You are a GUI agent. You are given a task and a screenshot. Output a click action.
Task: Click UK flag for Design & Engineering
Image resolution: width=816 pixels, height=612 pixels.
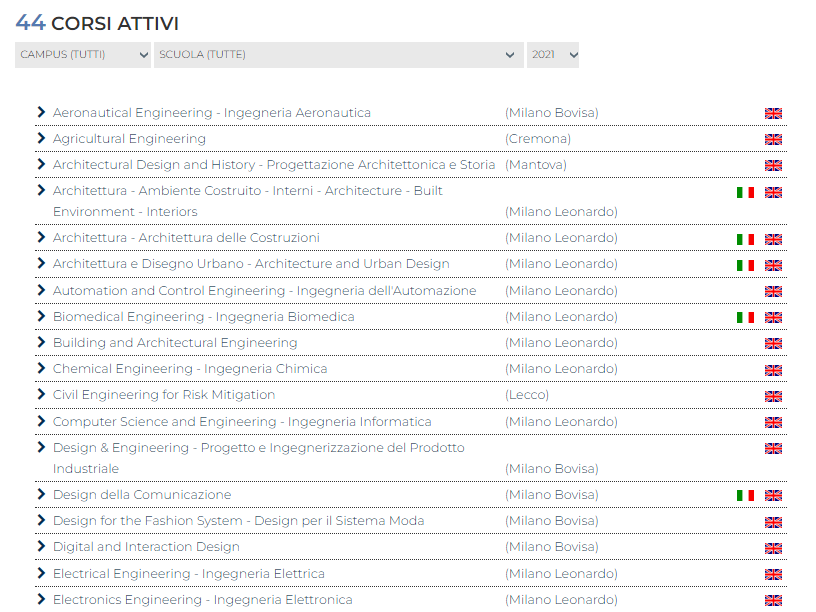(773, 449)
